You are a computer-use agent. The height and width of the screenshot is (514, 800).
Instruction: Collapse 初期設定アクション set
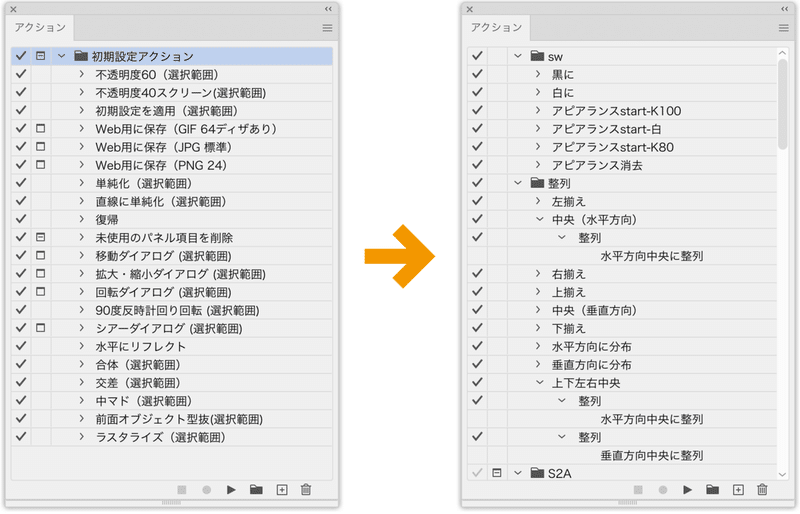pos(62,56)
